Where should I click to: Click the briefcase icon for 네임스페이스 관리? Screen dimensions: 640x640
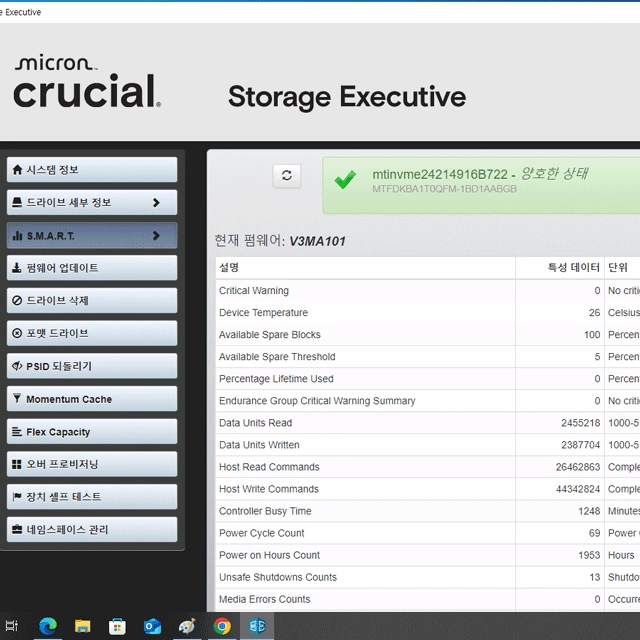17,529
